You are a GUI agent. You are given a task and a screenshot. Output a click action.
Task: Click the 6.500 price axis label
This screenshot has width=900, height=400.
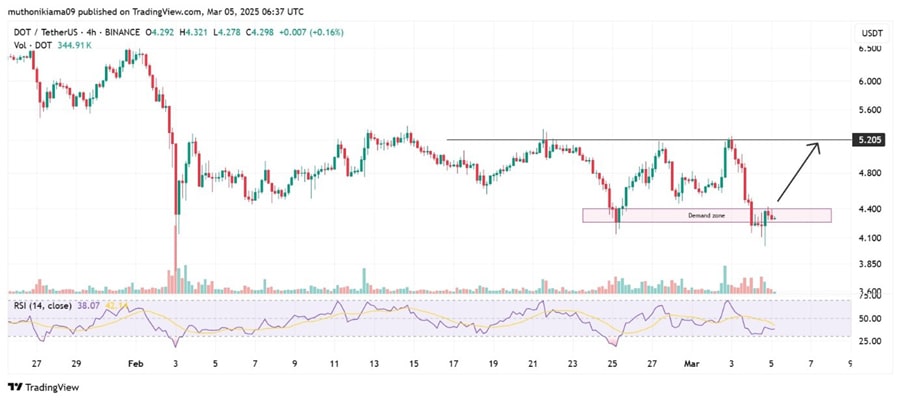click(868, 49)
